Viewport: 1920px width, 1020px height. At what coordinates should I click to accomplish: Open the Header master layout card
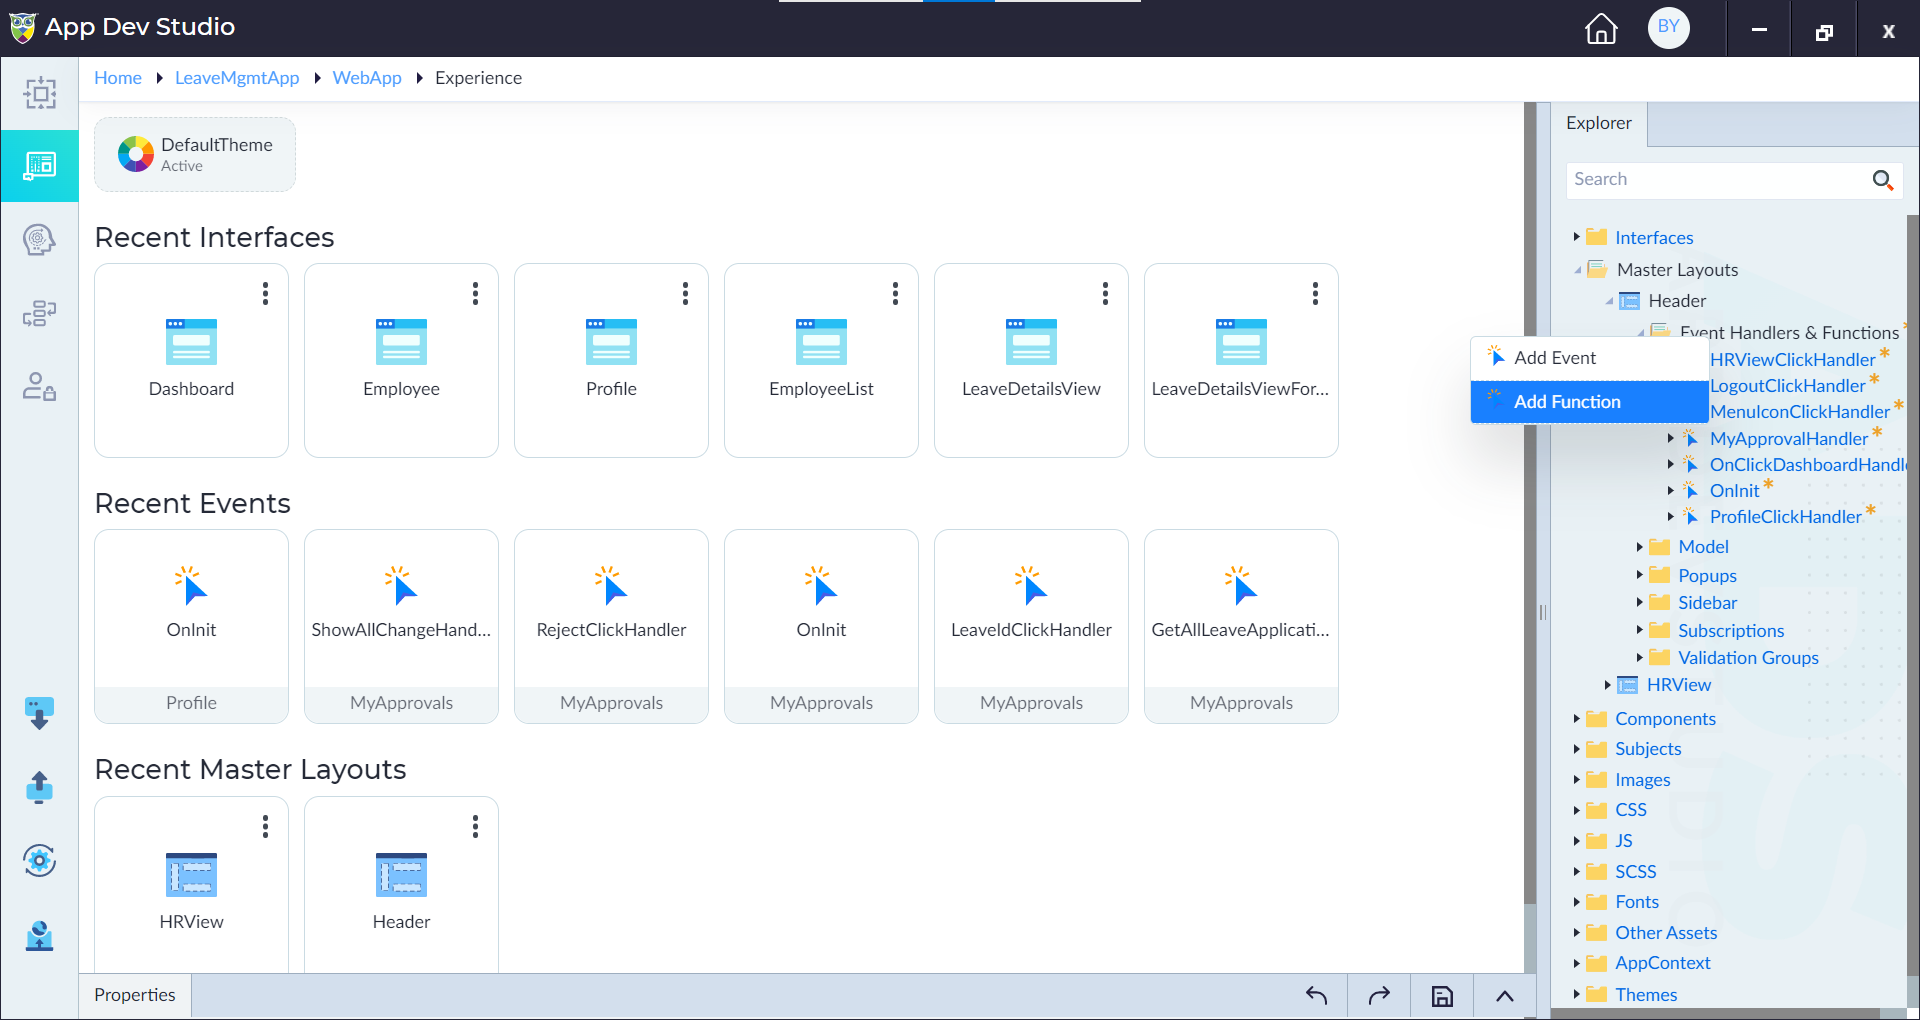point(401,884)
